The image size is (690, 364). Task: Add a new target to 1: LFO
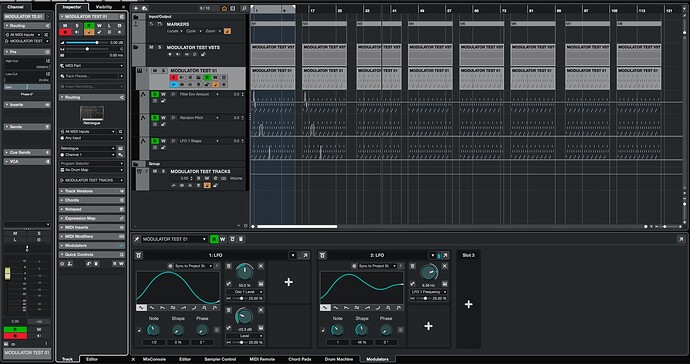coord(289,282)
